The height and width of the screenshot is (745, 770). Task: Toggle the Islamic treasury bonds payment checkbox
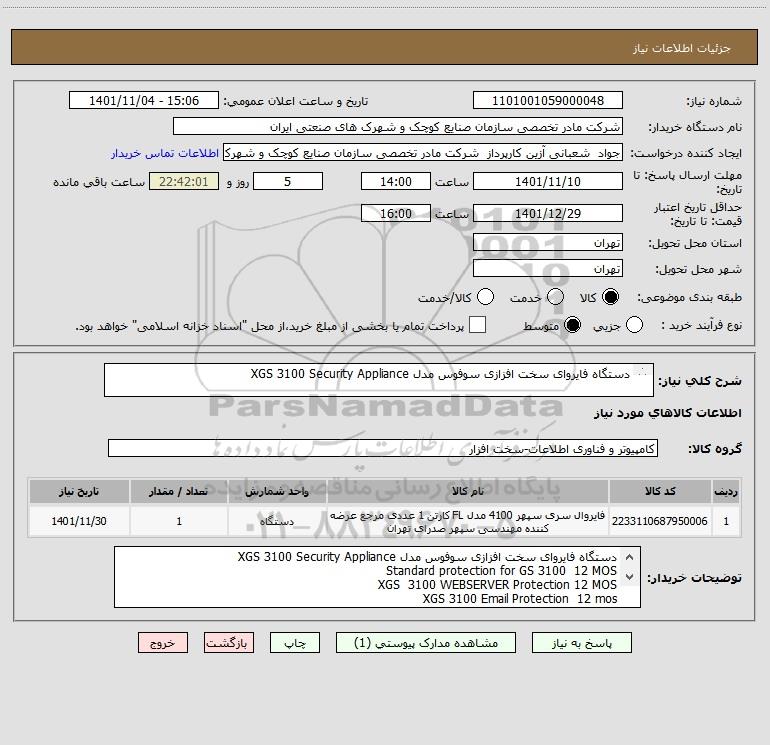(x=477, y=325)
